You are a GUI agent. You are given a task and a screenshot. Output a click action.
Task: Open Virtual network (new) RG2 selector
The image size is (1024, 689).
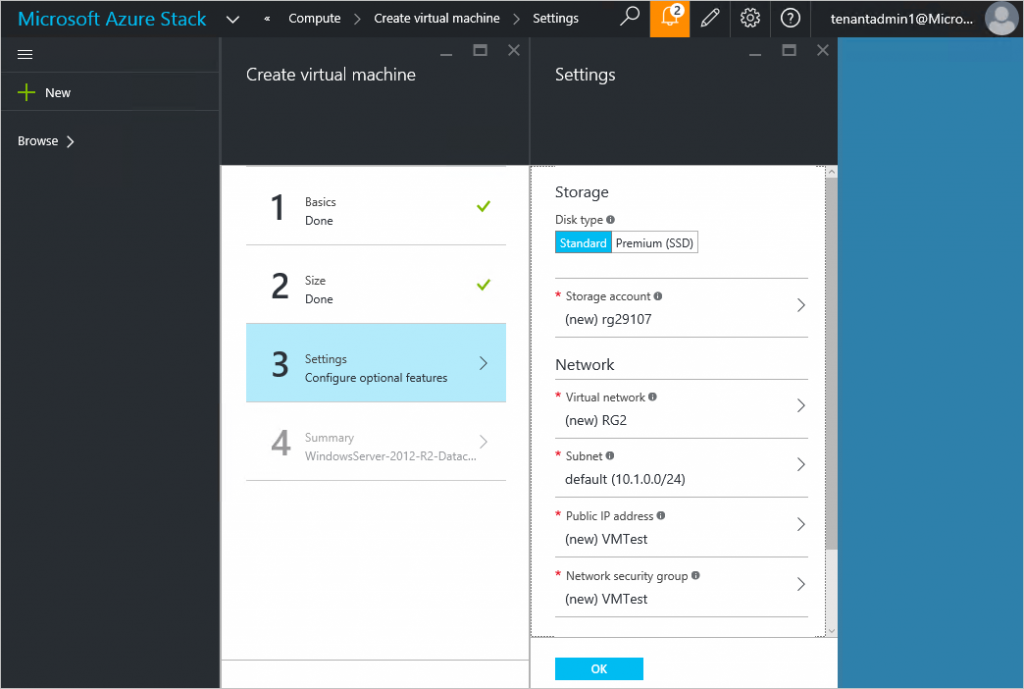(x=681, y=409)
